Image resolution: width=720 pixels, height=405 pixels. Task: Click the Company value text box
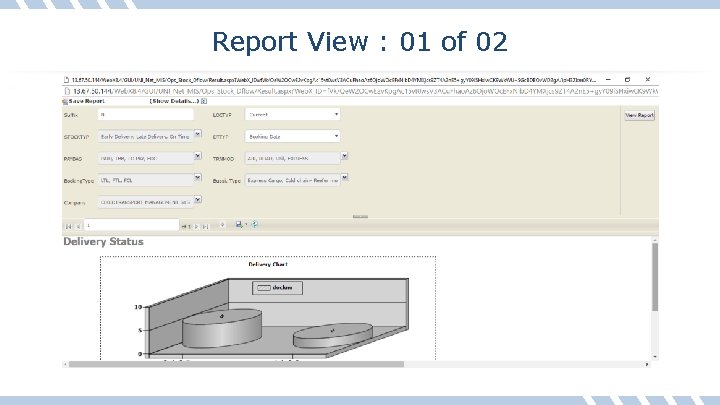tap(146, 202)
